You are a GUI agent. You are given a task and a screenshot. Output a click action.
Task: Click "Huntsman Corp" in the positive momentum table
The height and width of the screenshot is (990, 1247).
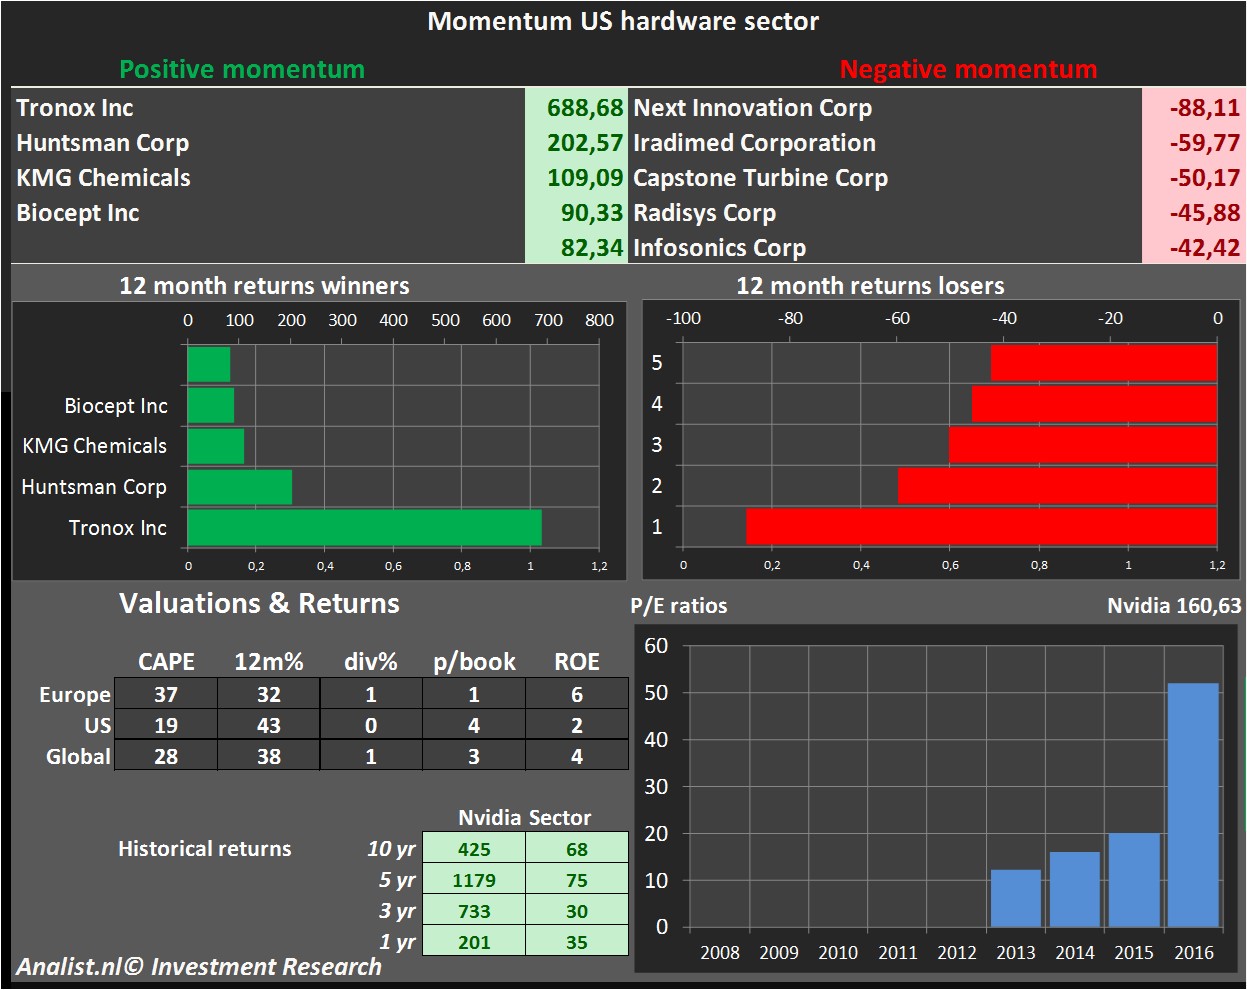click(x=103, y=143)
